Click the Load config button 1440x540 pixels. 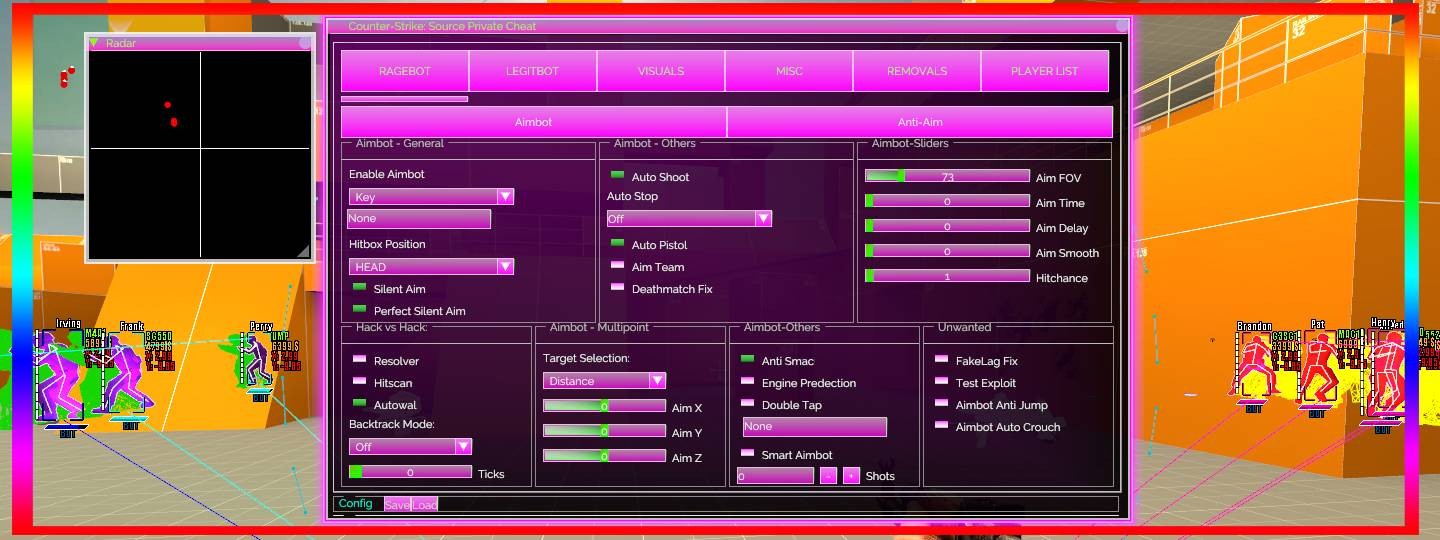coord(425,505)
